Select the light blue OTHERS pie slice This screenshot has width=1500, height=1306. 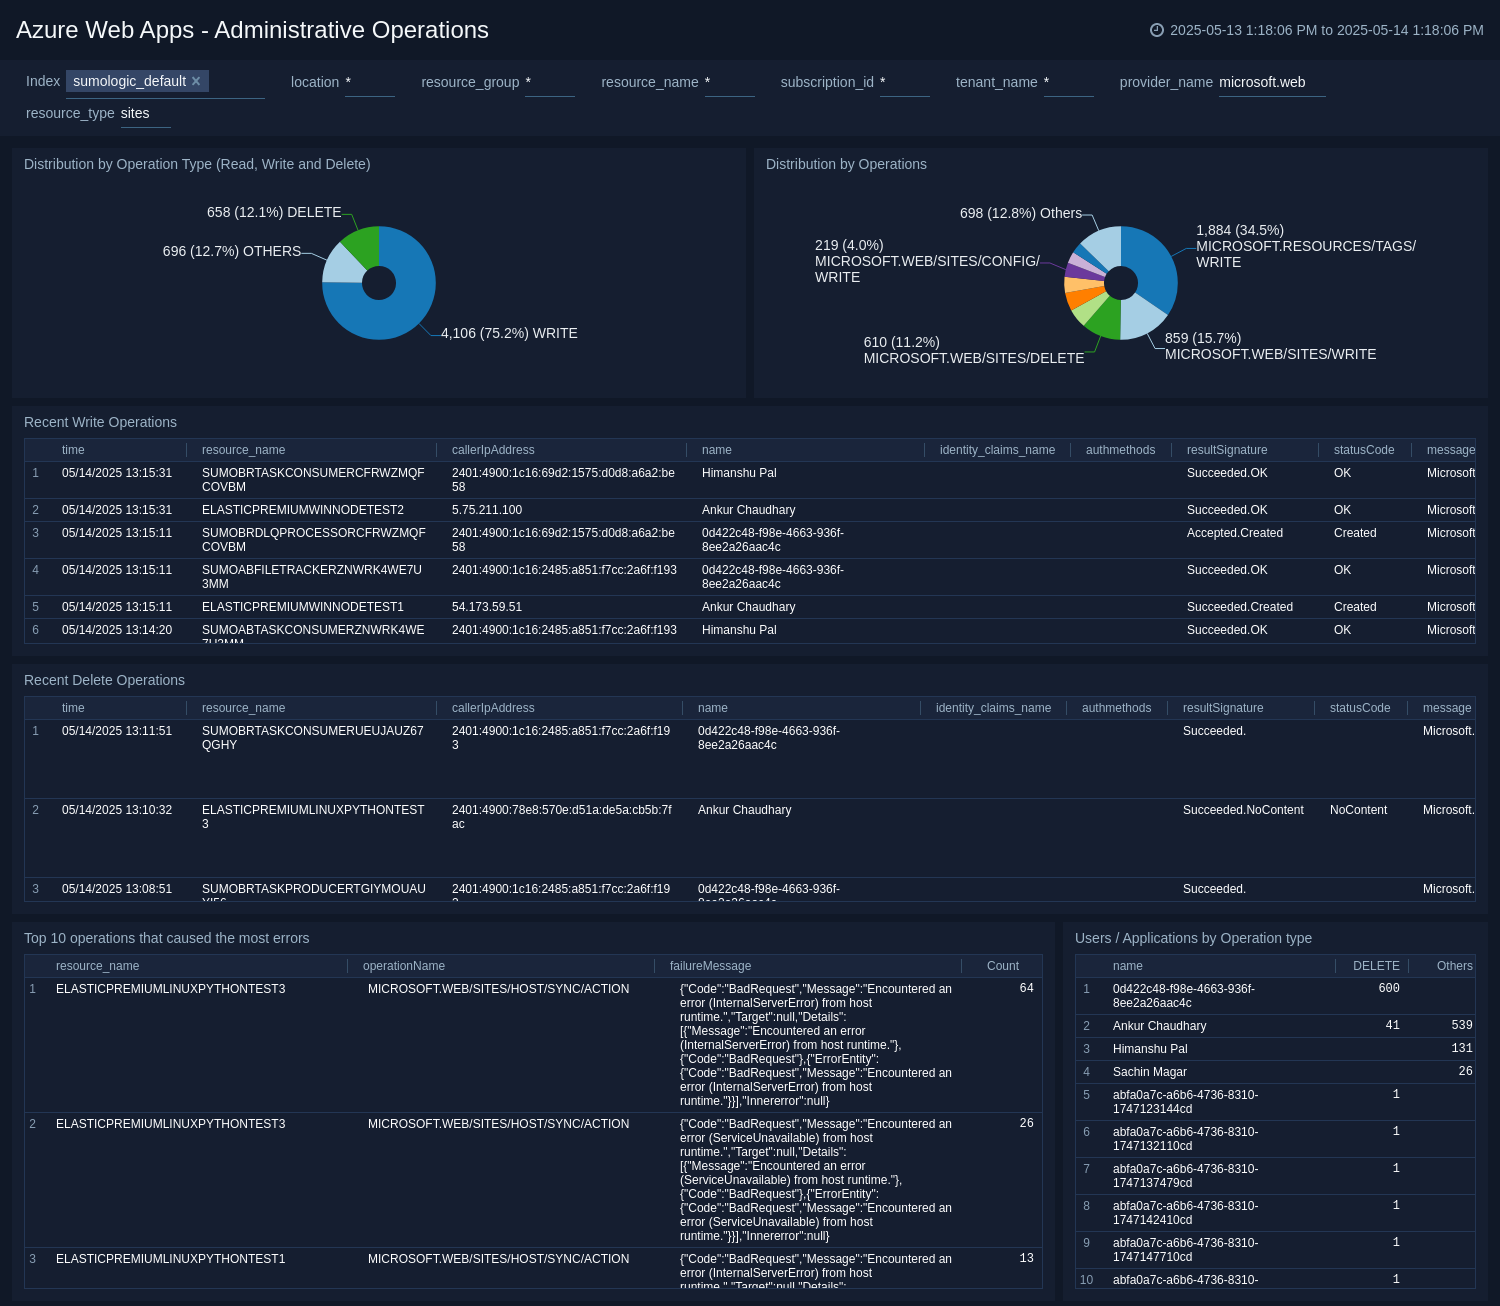coord(342,265)
